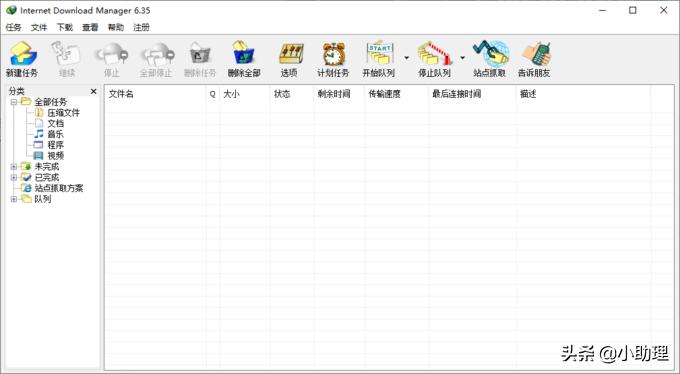Select the 全部任务 folder

[x=51, y=102]
